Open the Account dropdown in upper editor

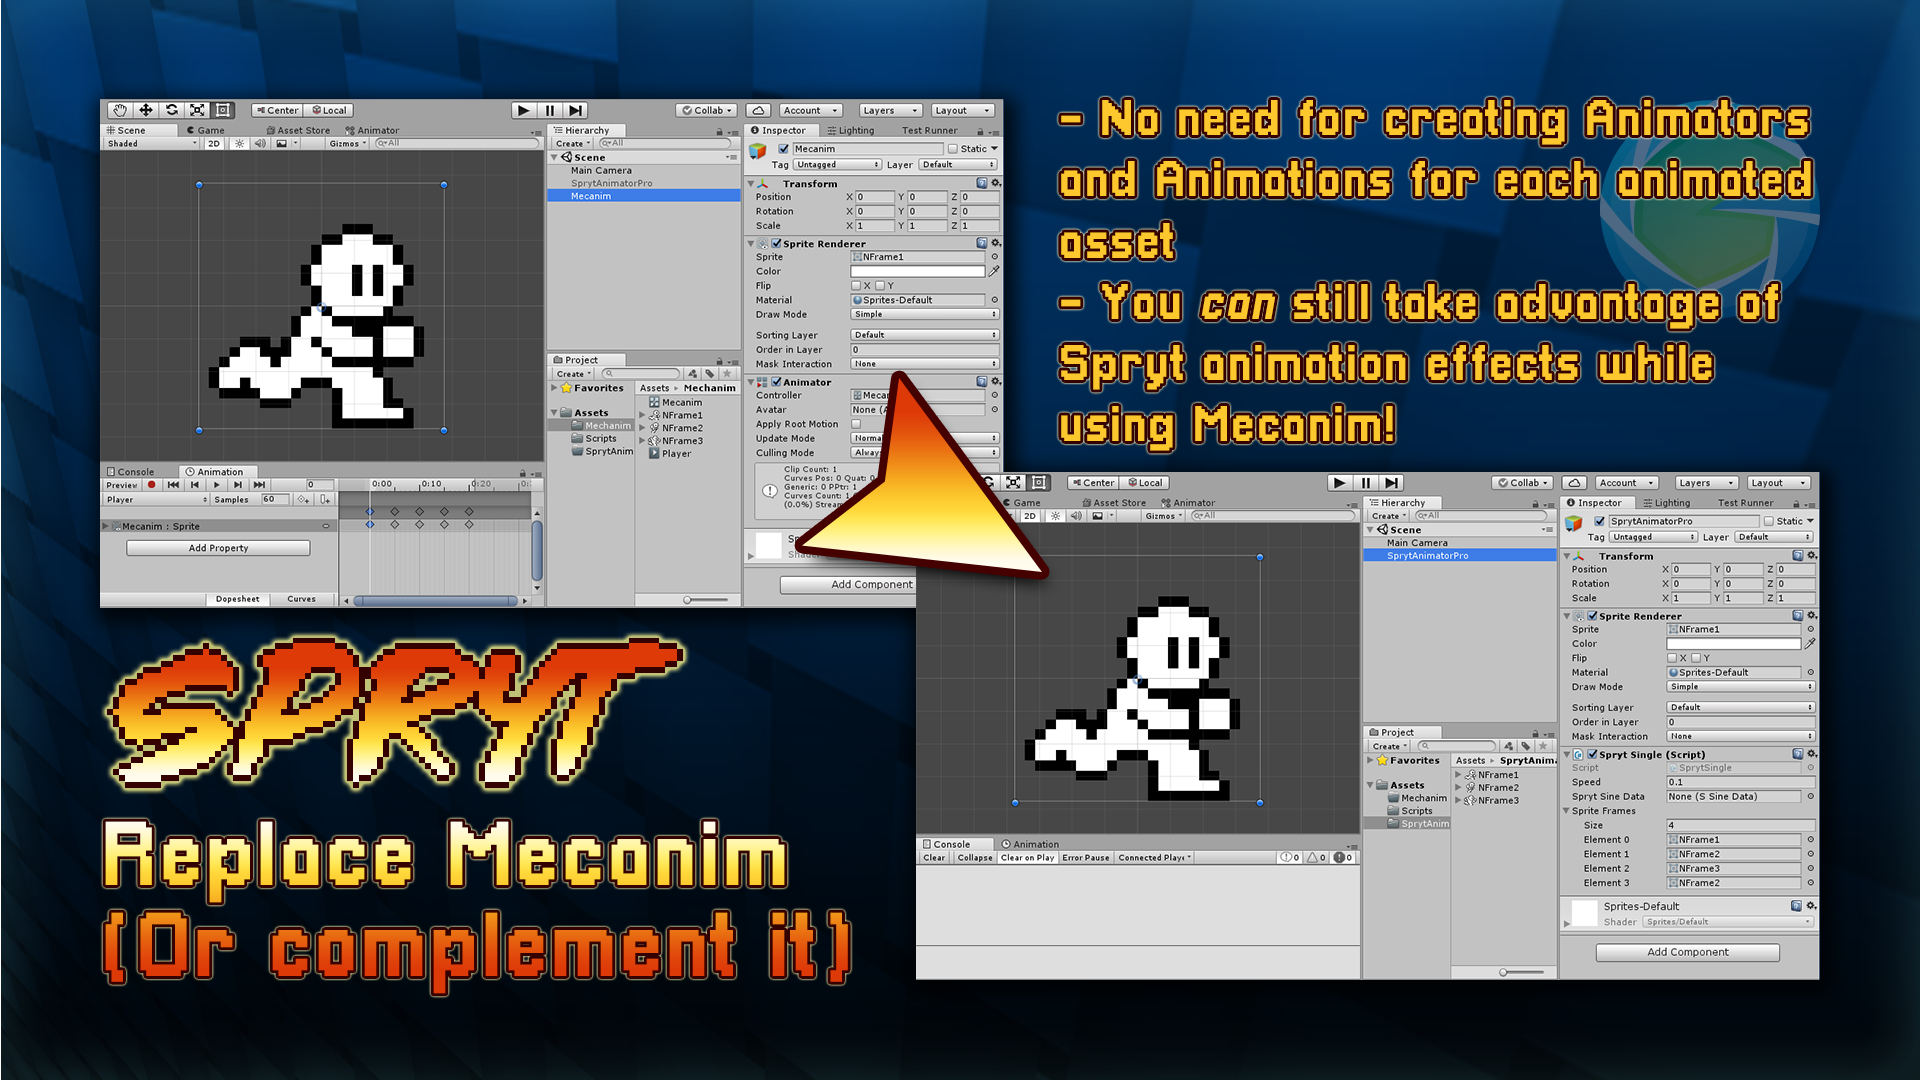pyautogui.click(x=810, y=110)
